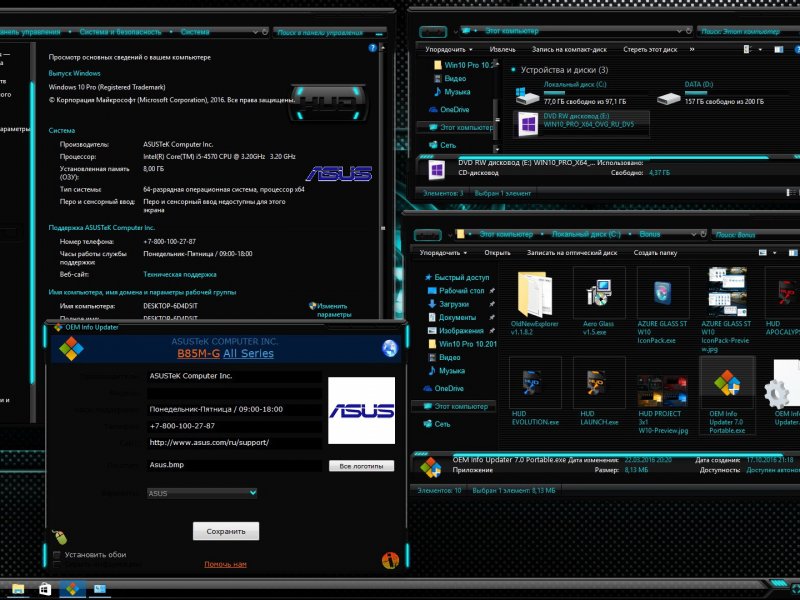Click the Сохранить button
The width and height of the screenshot is (800, 600).
pyautogui.click(x=226, y=531)
